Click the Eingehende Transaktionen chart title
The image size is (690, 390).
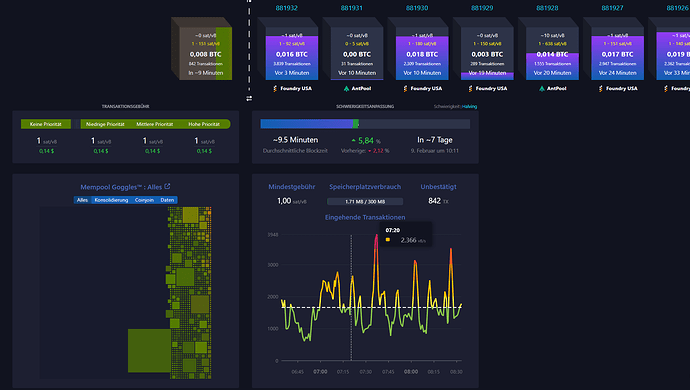click(x=365, y=217)
